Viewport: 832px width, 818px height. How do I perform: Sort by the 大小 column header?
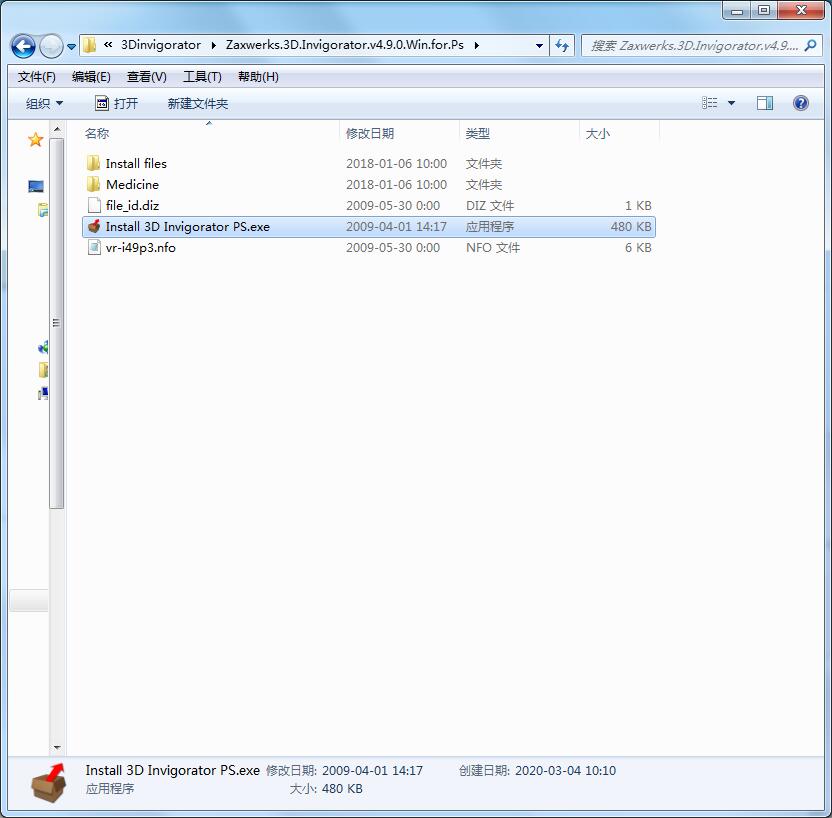coord(619,133)
